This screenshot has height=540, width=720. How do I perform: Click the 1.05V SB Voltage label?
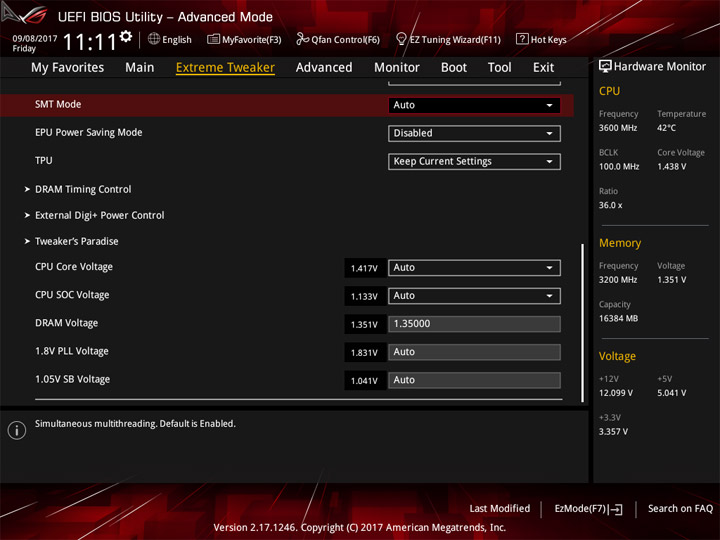[73, 379]
